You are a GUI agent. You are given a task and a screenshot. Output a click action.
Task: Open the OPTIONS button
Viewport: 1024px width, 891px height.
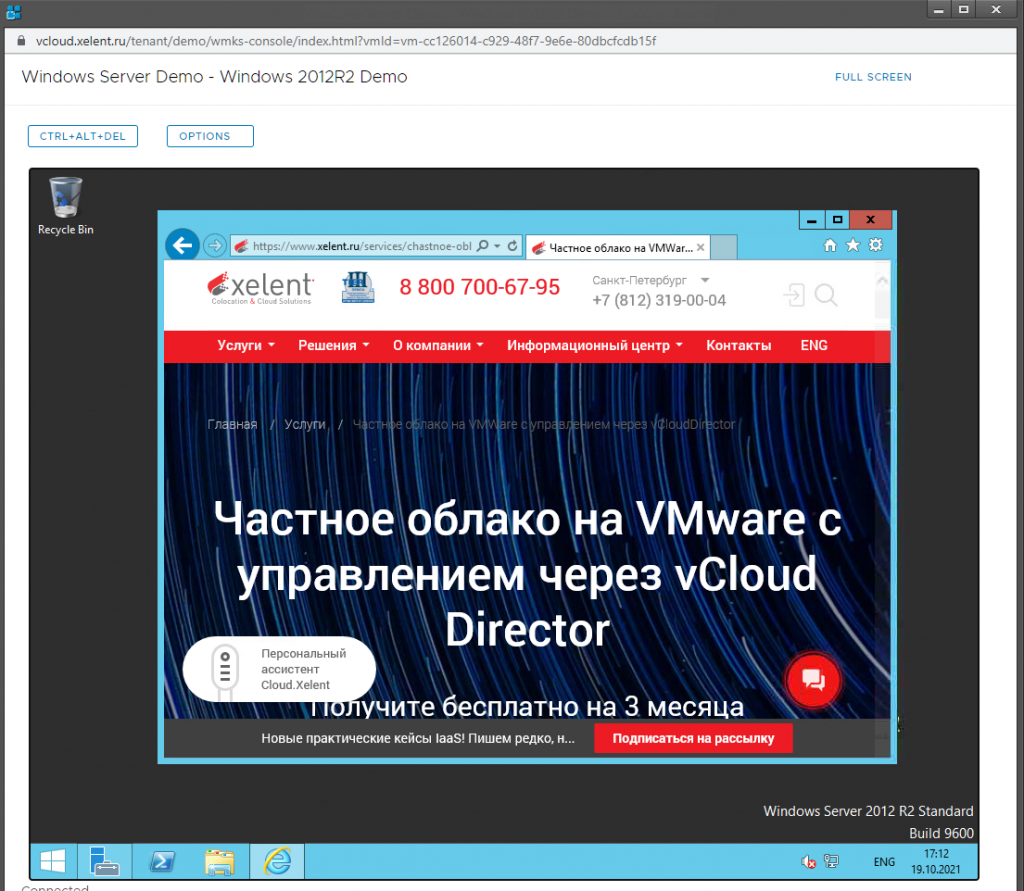(210, 136)
